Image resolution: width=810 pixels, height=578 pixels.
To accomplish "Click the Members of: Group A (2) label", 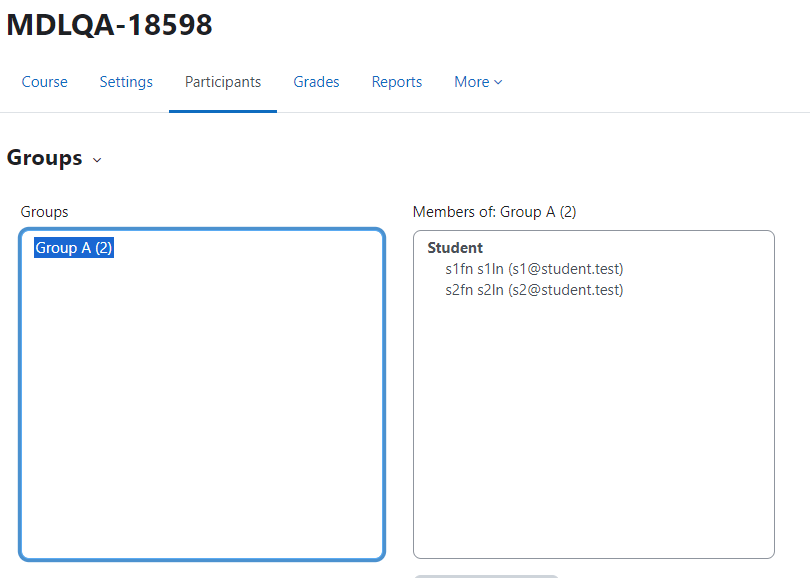I will click(x=494, y=212).
